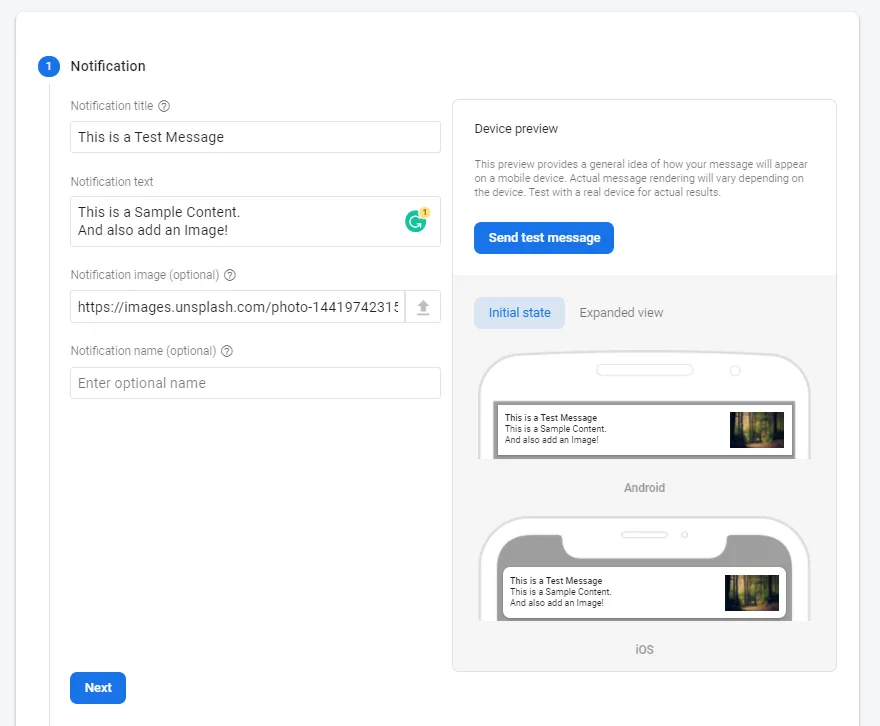This screenshot has width=880, height=726.
Task: Select the notification image URL field
Action: (235, 307)
